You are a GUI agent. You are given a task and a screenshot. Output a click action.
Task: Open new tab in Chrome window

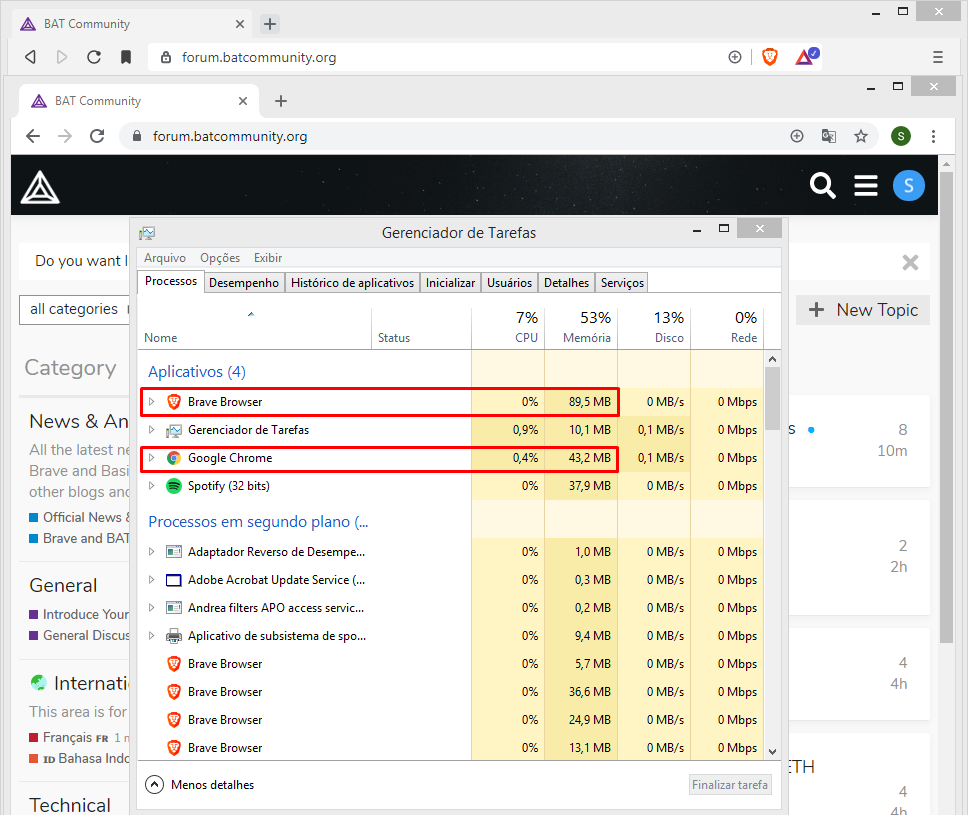[x=281, y=101]
